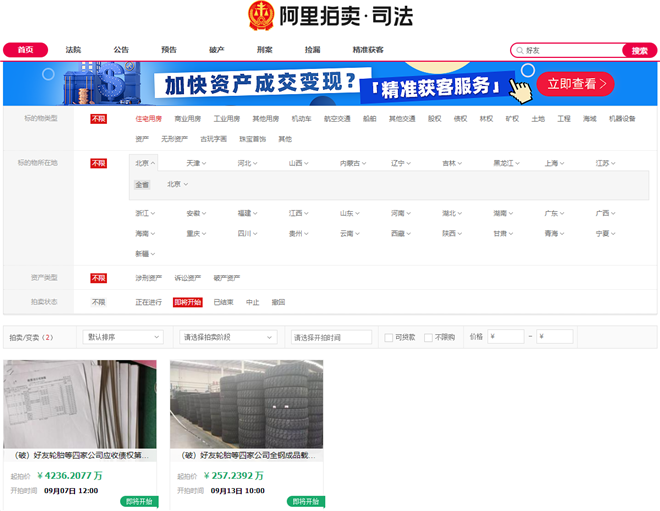Click the 即将开始 badge on debt listing
This screenshot has height=511, width=660.
pos(139,501)
